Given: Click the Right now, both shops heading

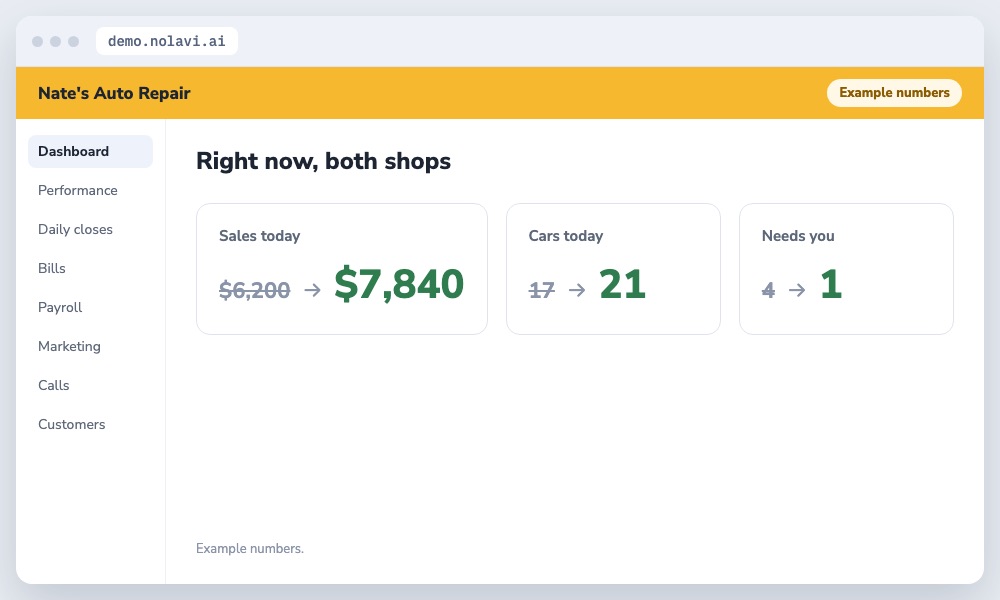Looking at the screenshot, I should 323,161.
